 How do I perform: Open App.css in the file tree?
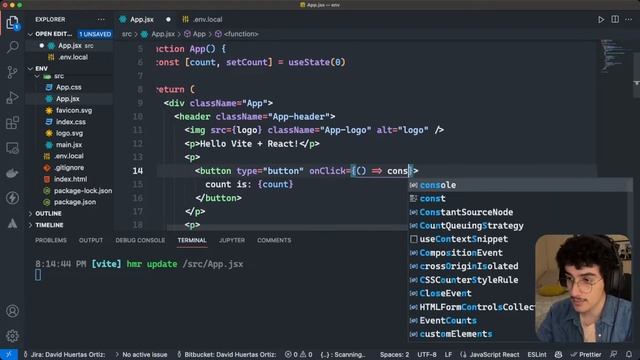[69, 87]
